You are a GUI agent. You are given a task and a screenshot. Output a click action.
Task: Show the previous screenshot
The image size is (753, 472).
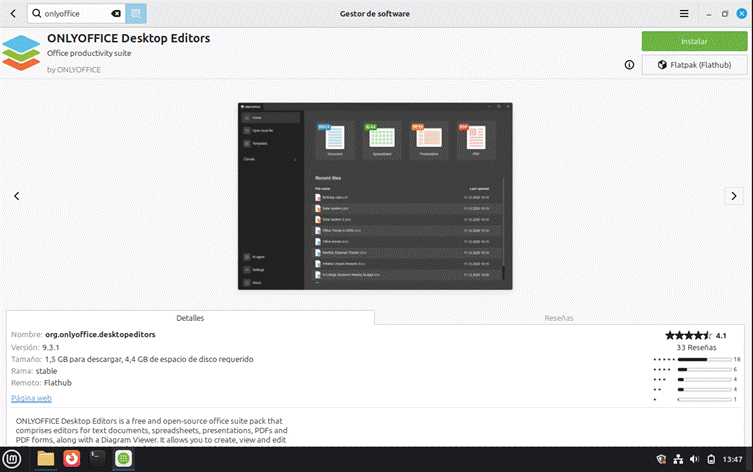(x=17, y=196)
